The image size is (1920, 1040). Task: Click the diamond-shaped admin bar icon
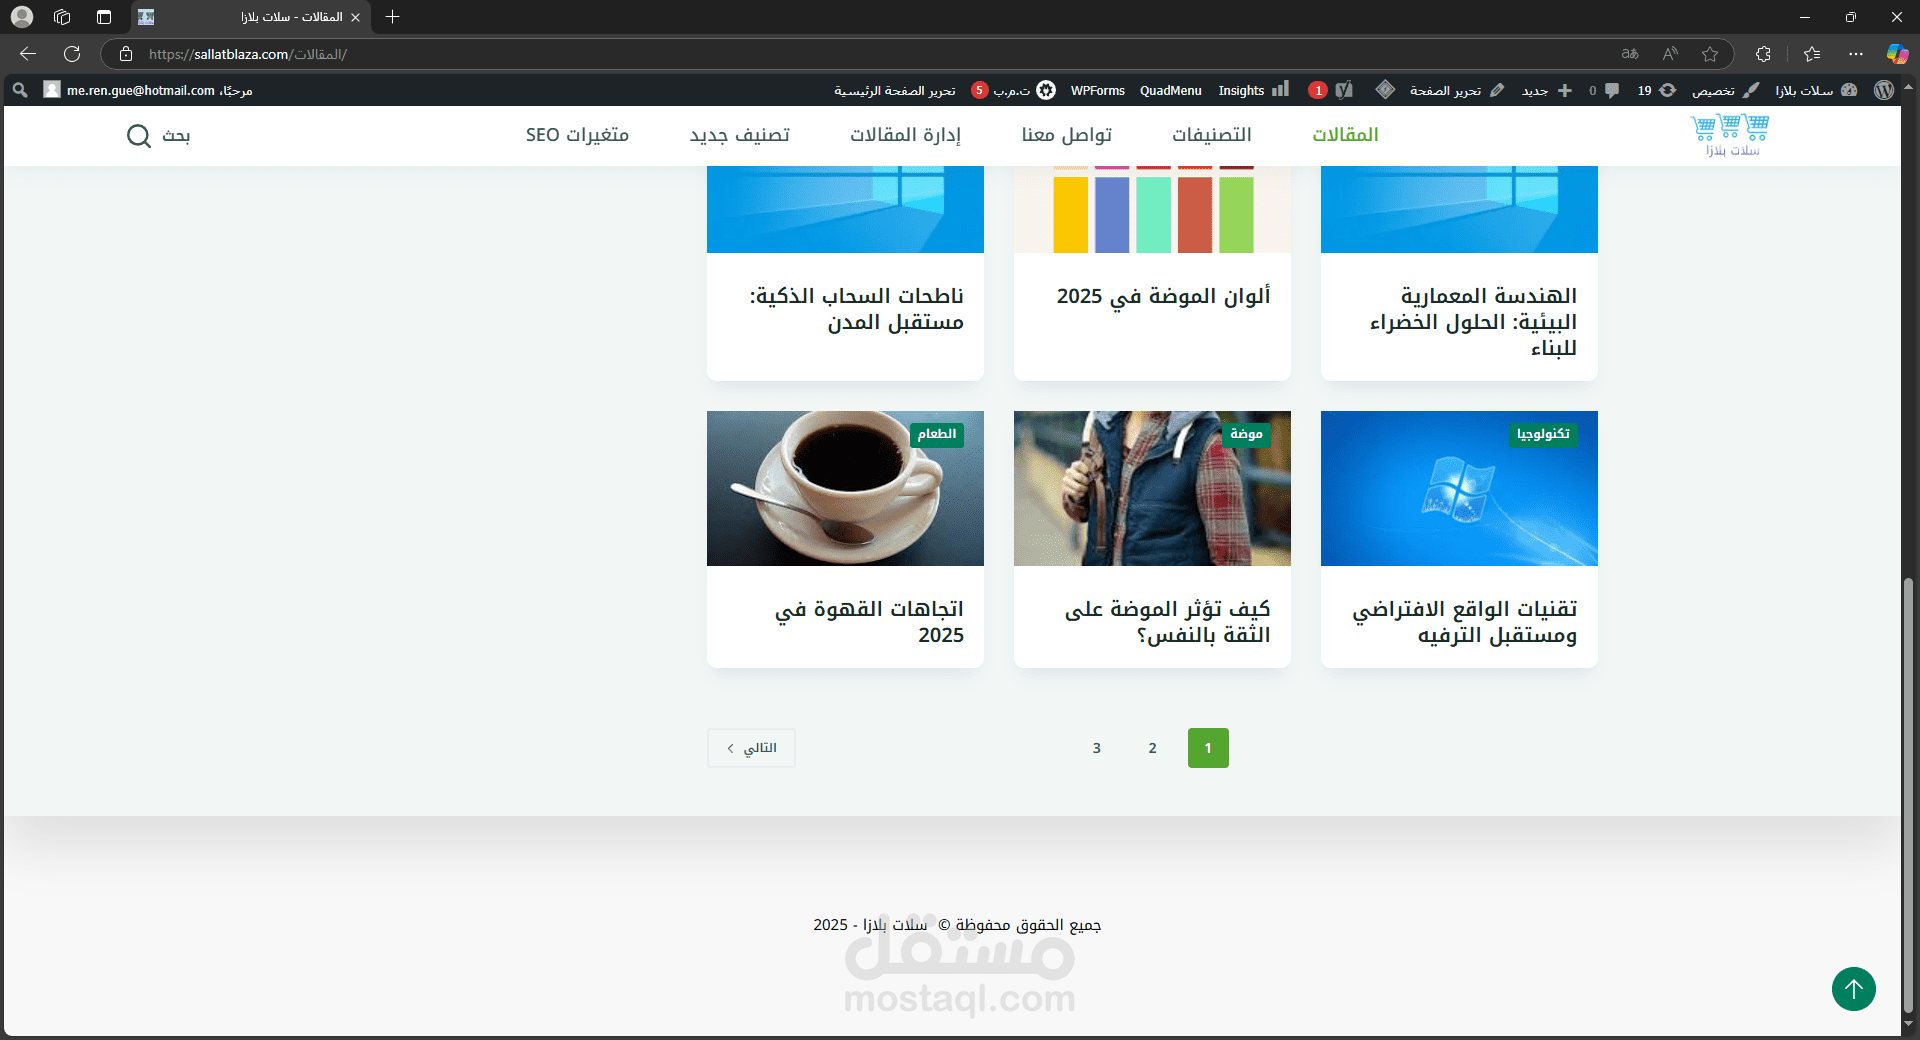coord(1385,90)
